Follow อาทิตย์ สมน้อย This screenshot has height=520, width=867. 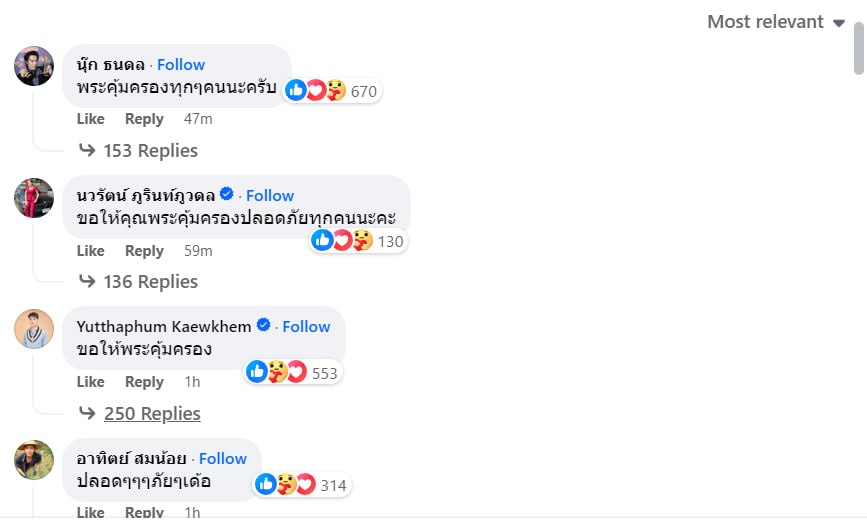pos(223,458)
